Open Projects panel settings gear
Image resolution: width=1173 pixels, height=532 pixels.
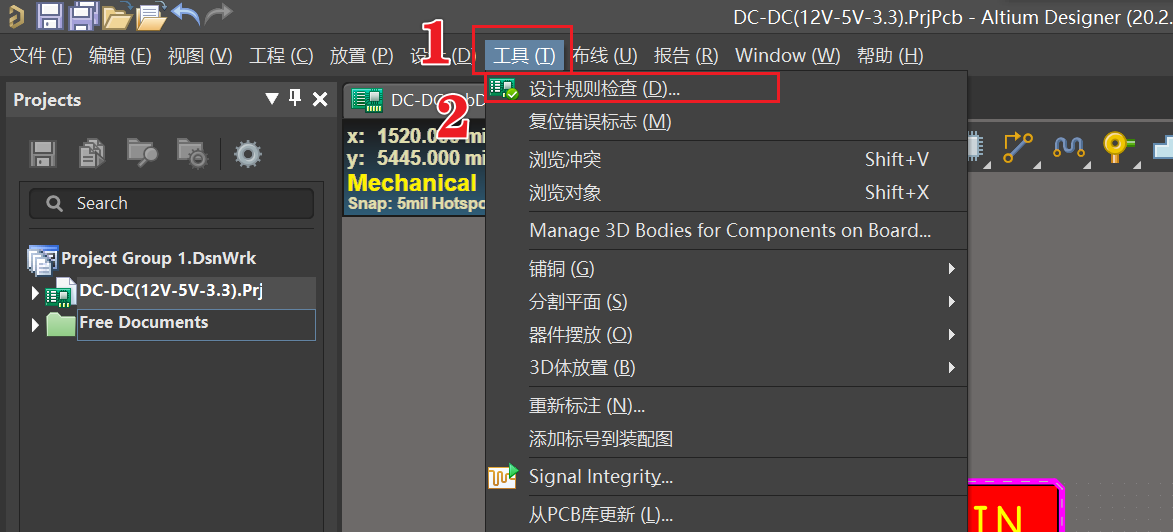(x=248, y=154)
